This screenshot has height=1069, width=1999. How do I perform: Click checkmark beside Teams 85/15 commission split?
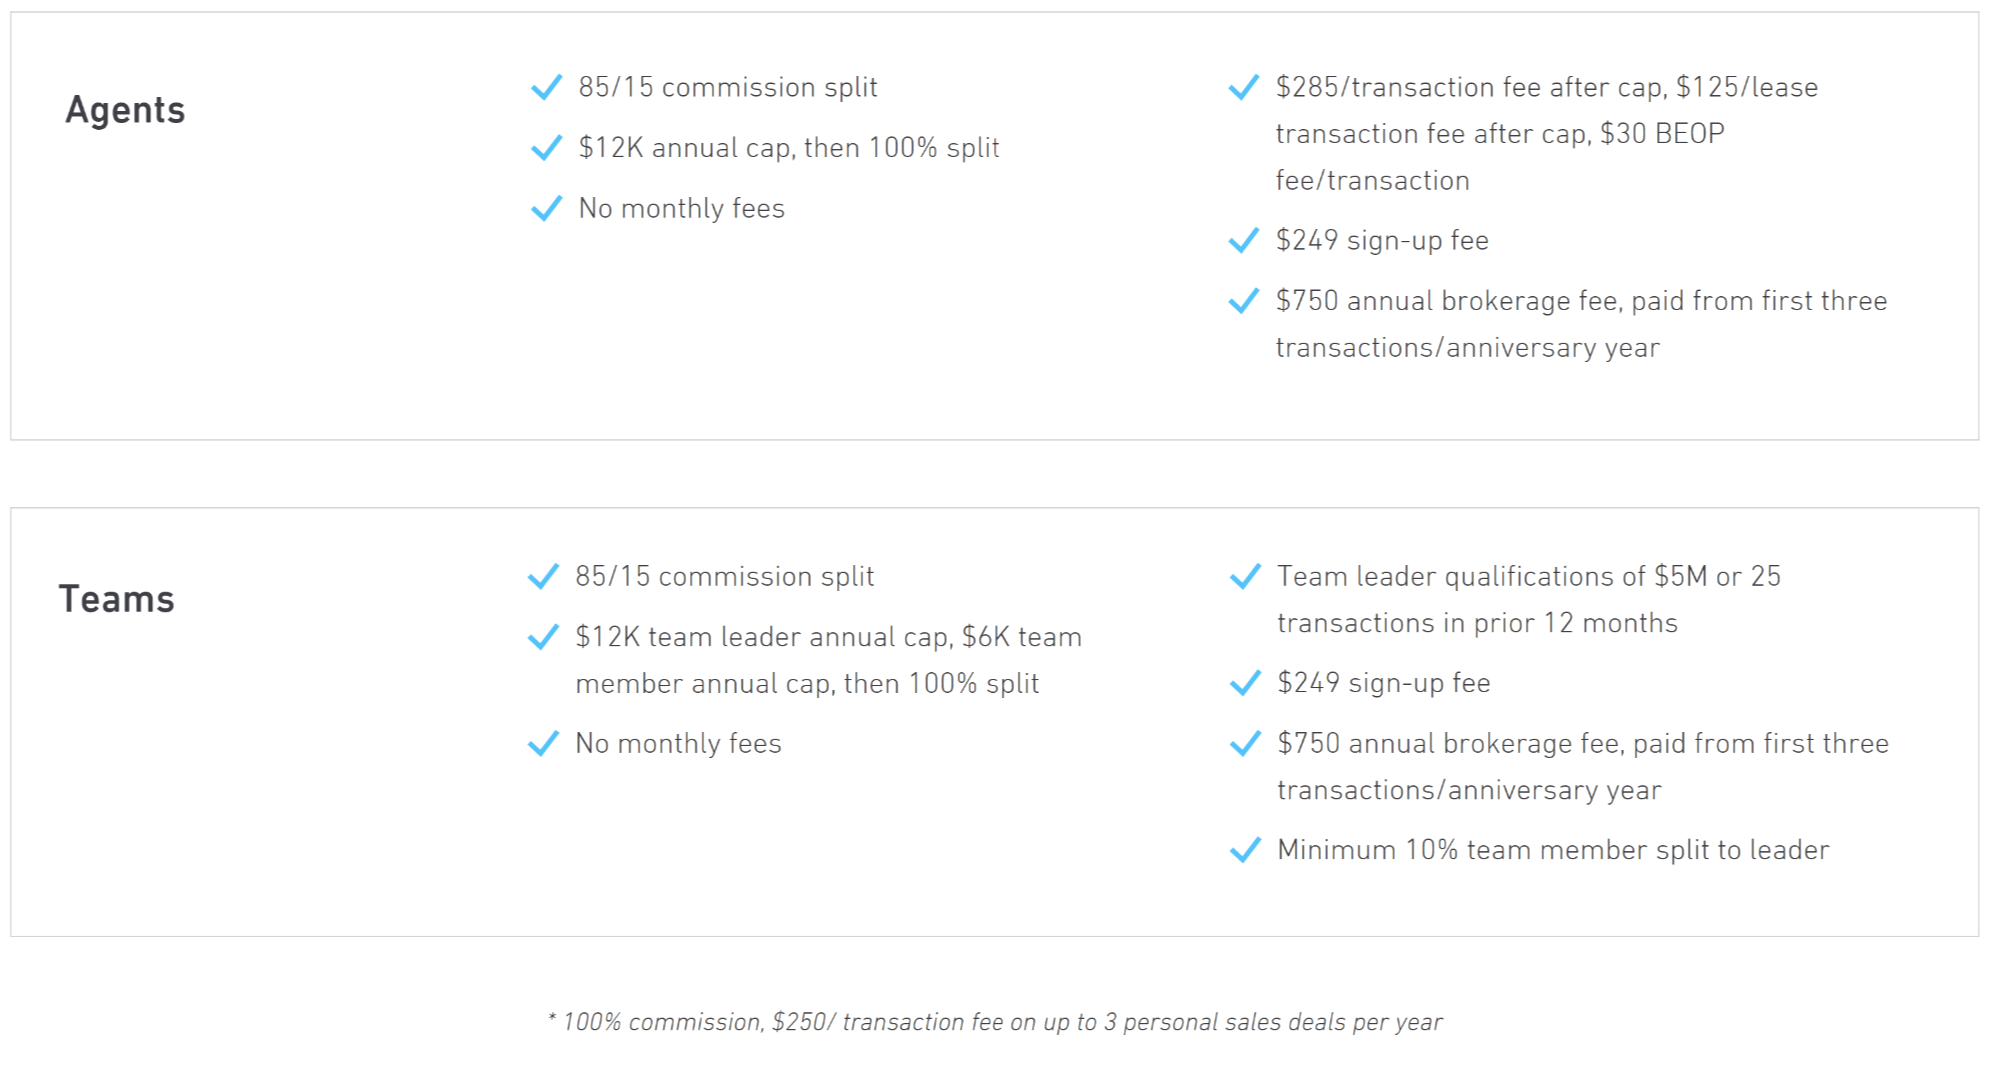coord(543,577)
